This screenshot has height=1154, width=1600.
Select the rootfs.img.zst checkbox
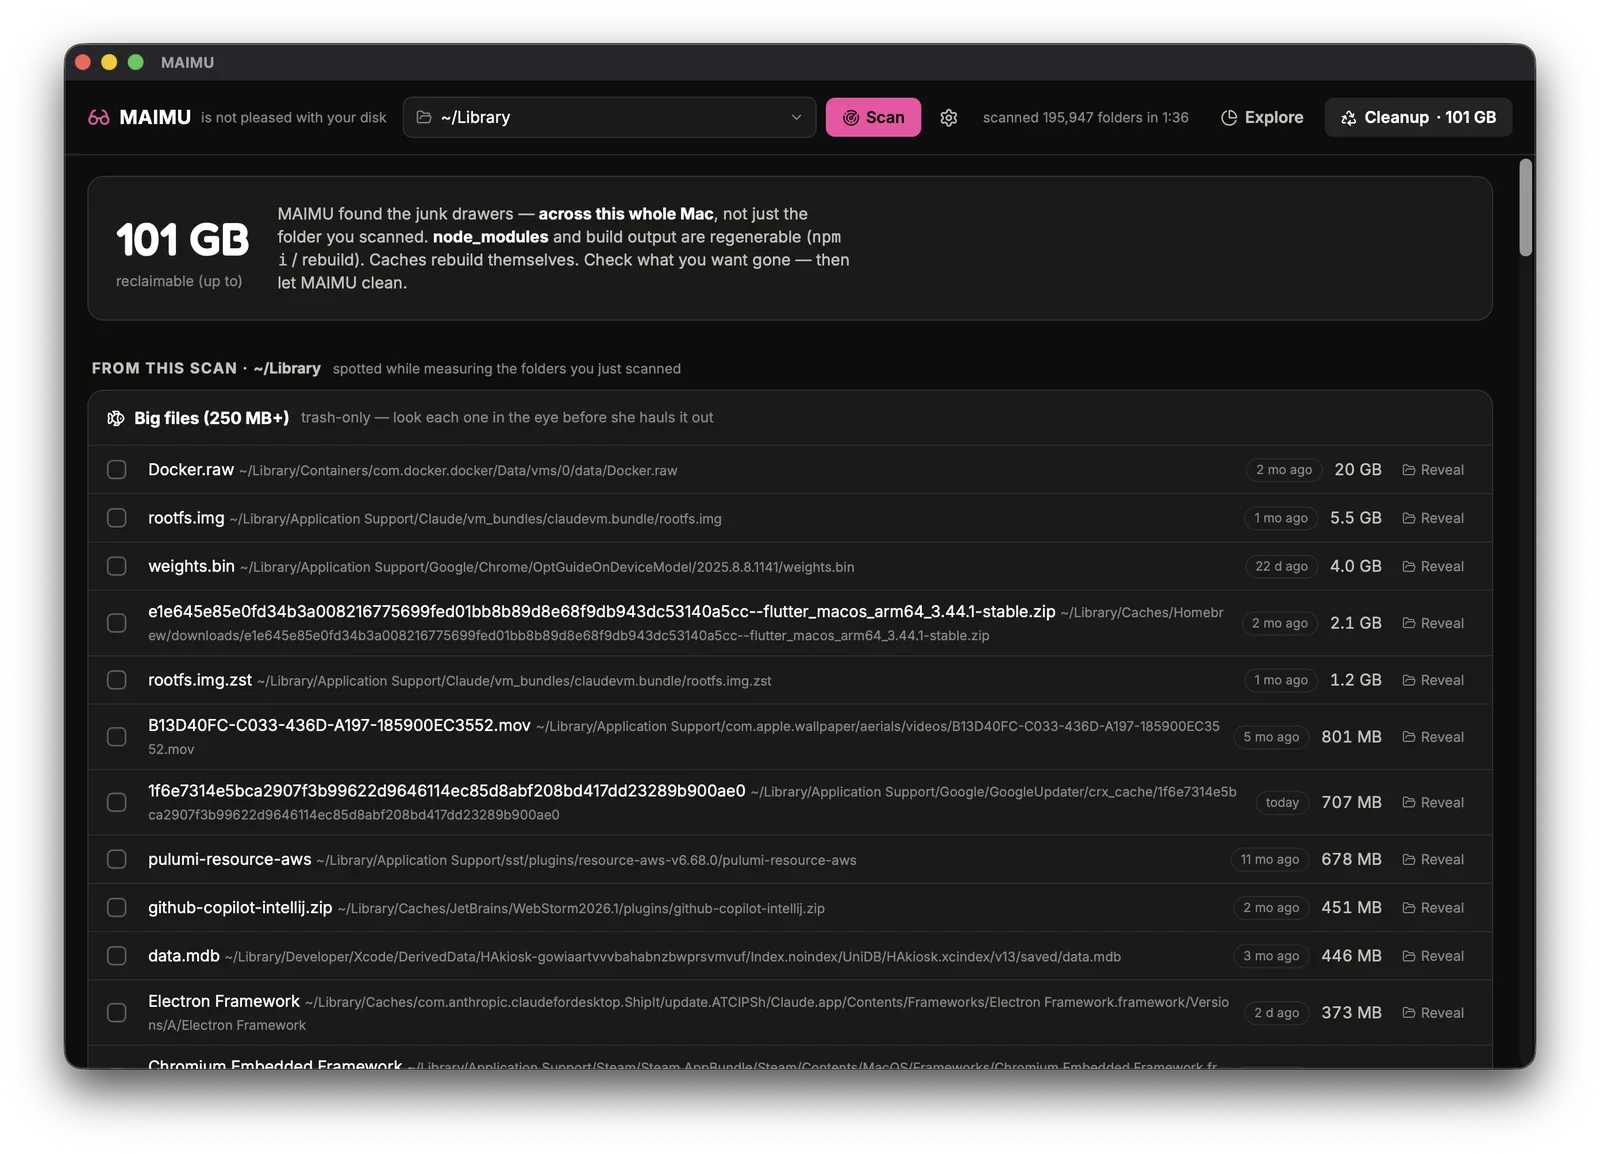117,680
